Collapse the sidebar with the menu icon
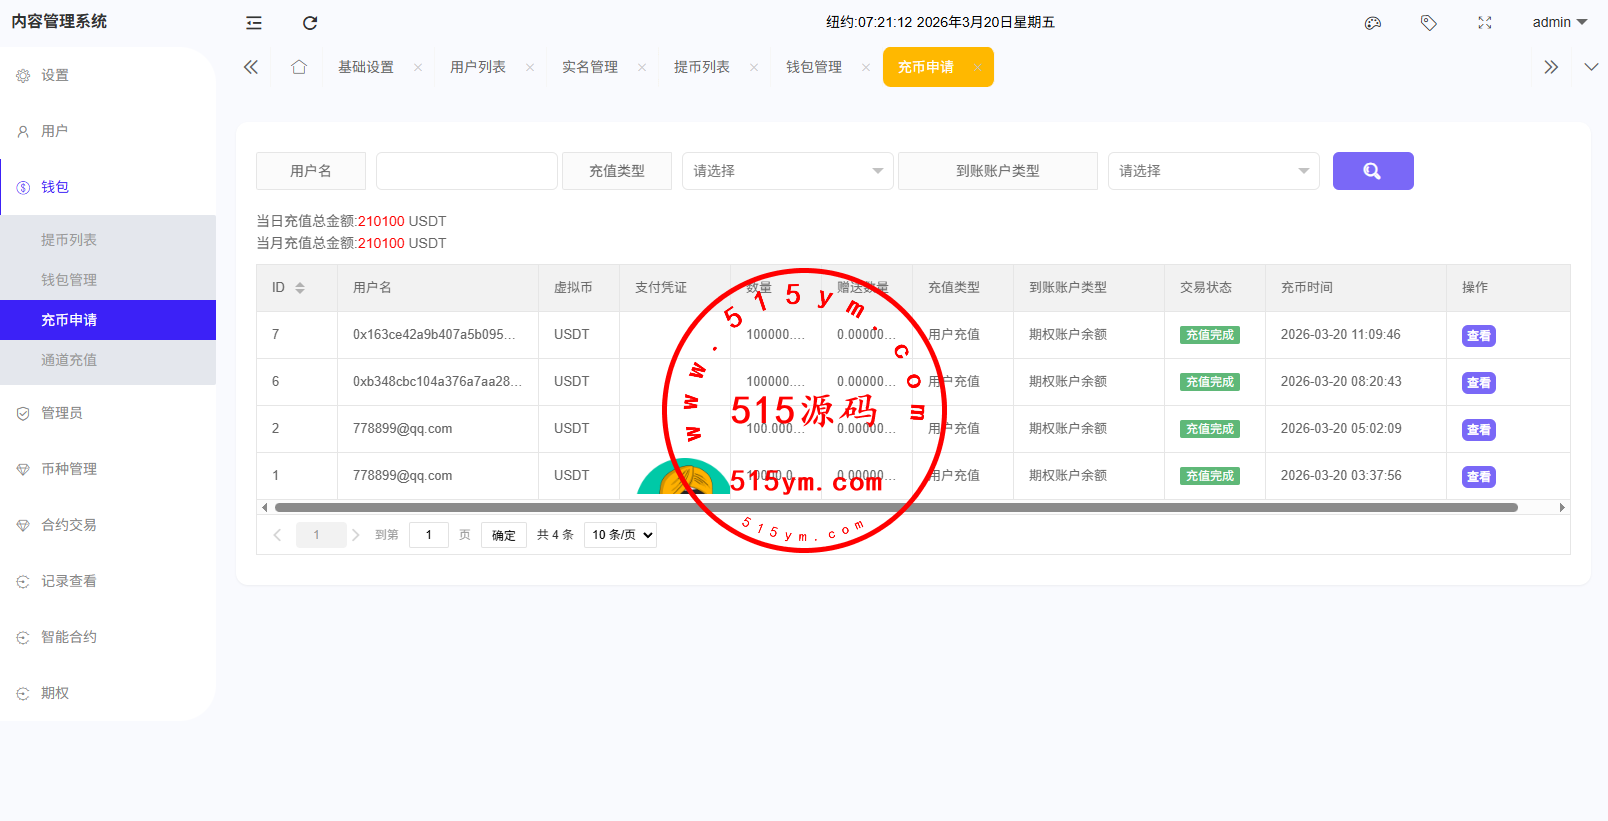Viewport: 1608px width, 821px height. (x=254, y=23)
